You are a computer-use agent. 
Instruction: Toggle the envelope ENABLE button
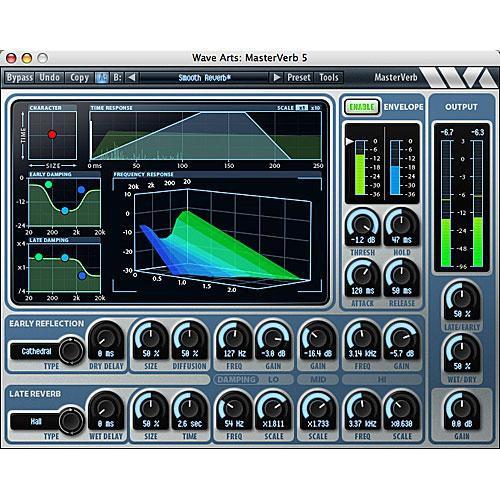(x=362, y=107)
